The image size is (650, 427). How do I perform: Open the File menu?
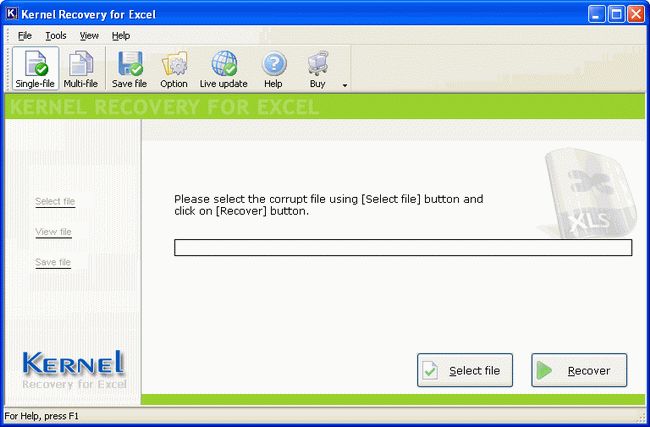tap(25, 36)
